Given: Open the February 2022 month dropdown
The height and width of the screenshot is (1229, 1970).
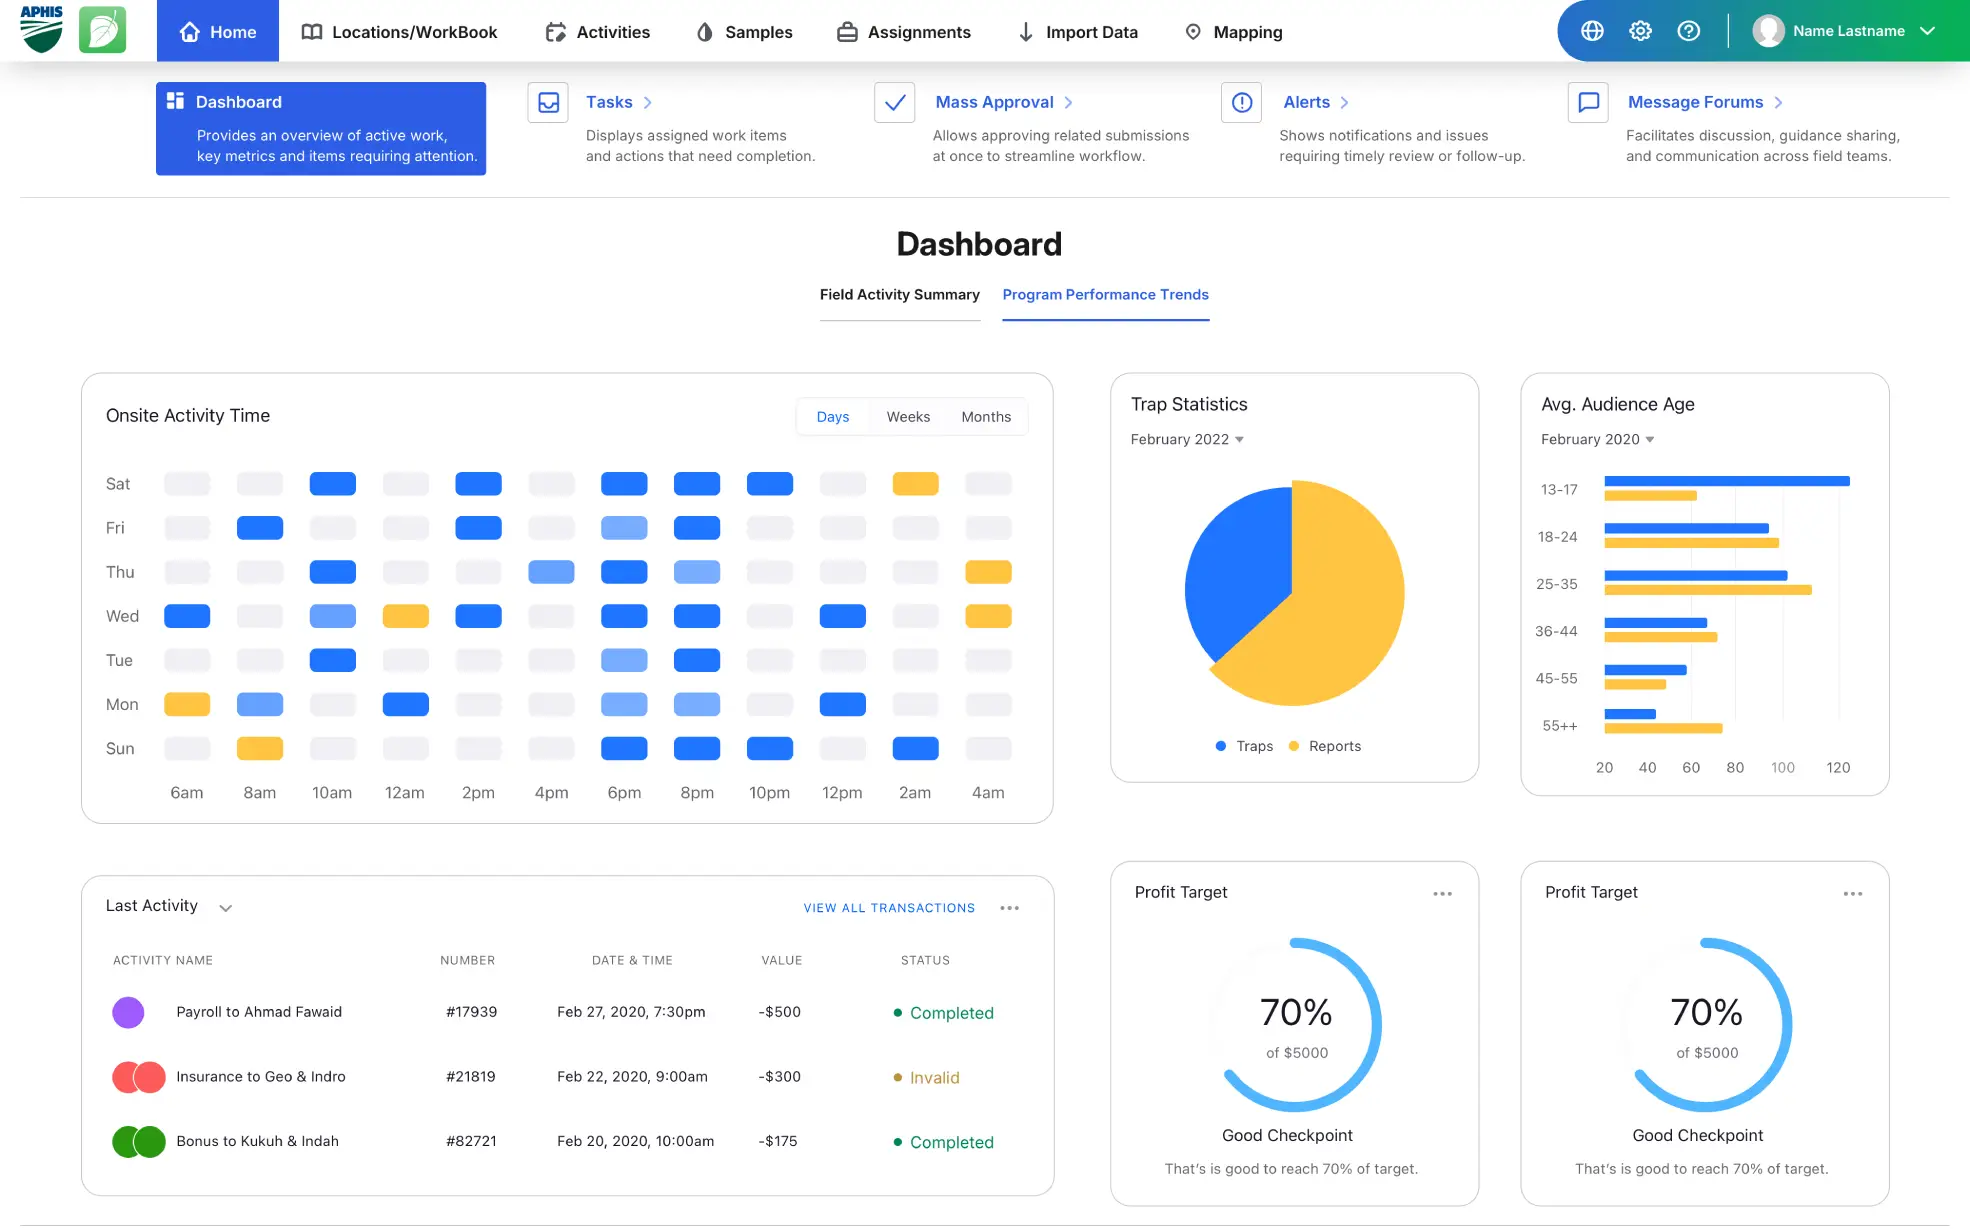Looking at the screenshot, I should (1187, 439).
